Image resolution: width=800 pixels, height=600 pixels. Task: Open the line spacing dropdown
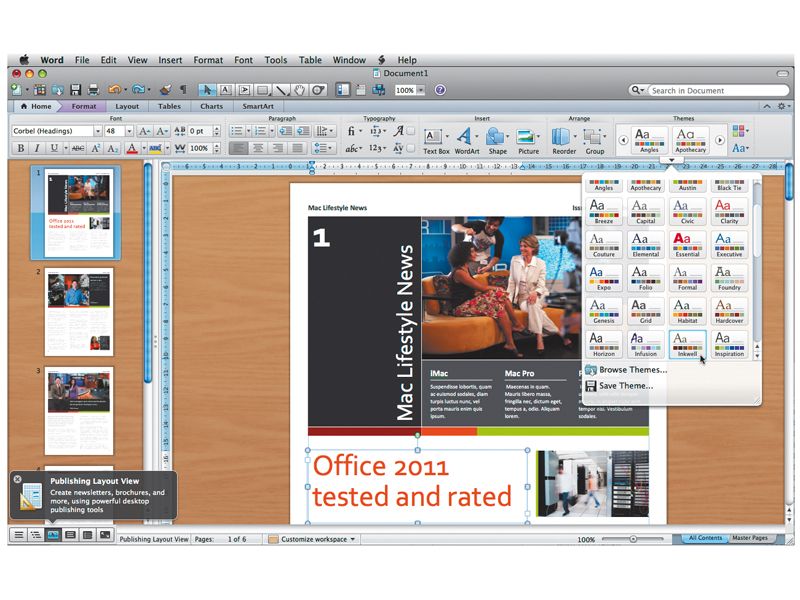click(x=323, y=148)
